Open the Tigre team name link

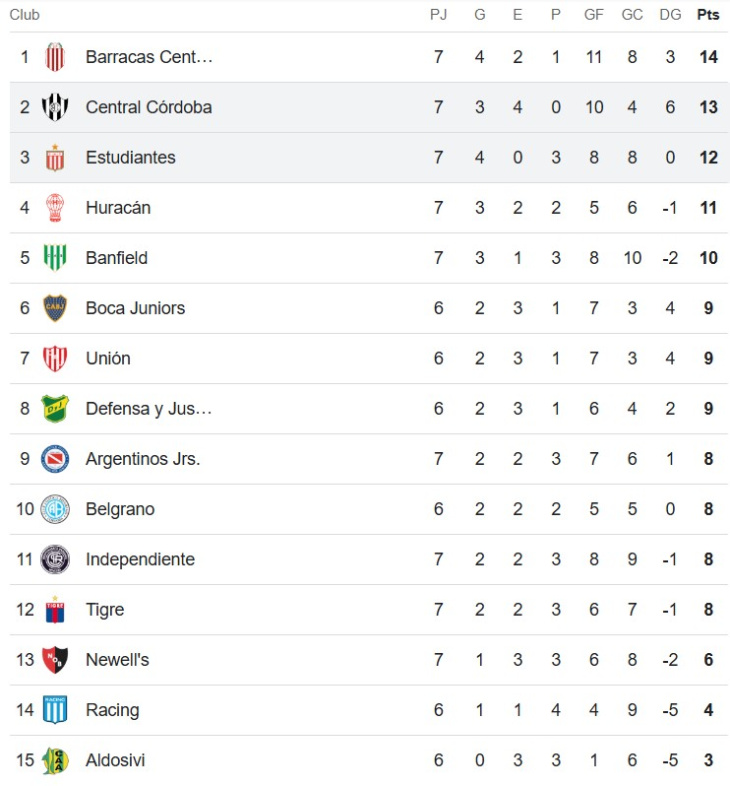[x=105, y=610]
